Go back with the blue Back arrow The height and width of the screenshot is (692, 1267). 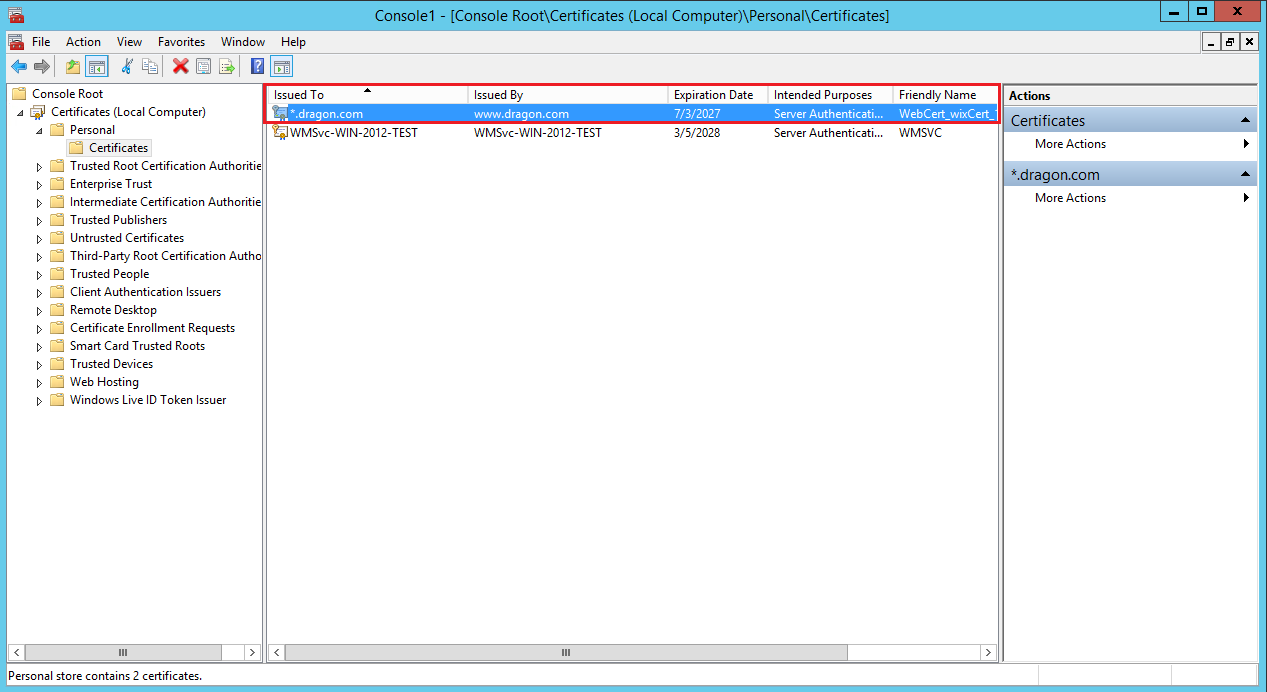coord(19,66)
